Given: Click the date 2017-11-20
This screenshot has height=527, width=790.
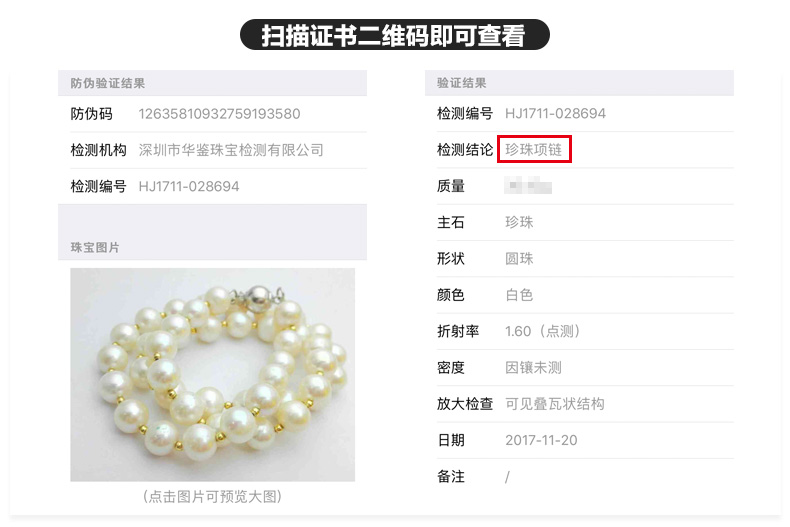Looking at the screenshot, I should [541, 440].
